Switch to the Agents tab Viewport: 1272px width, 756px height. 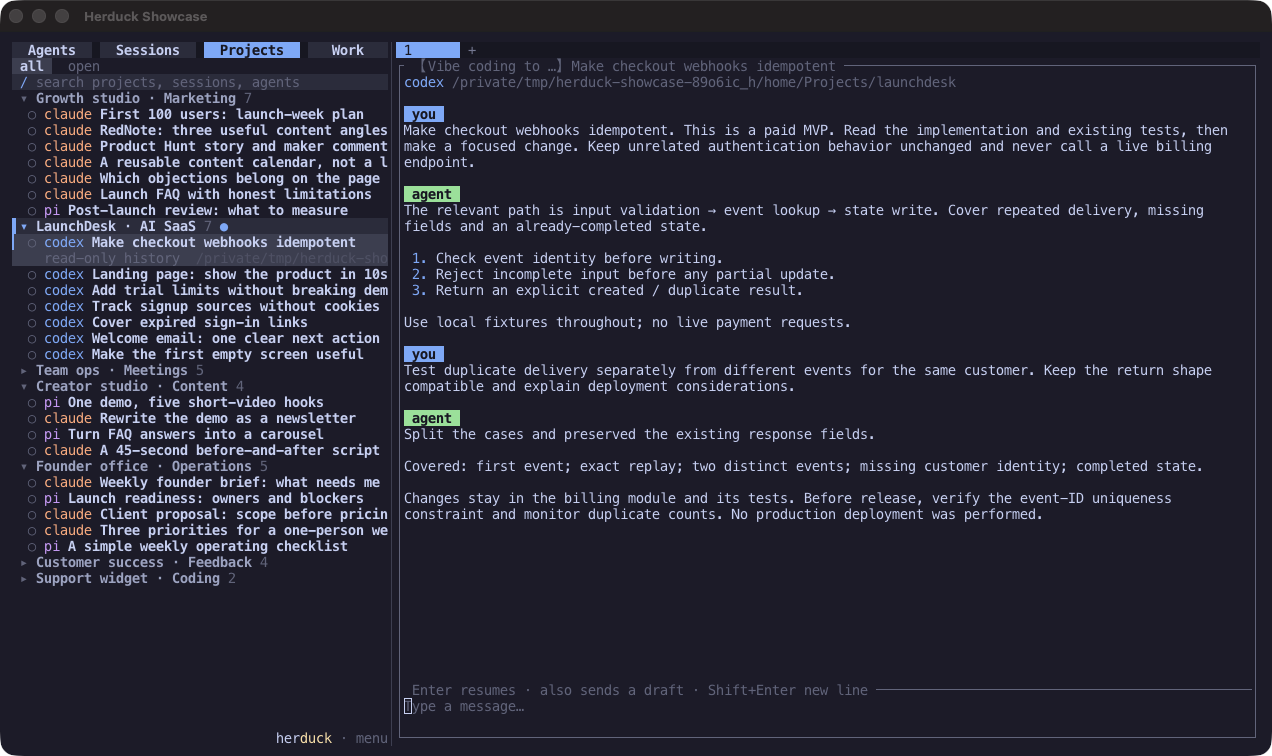[51, 50]
